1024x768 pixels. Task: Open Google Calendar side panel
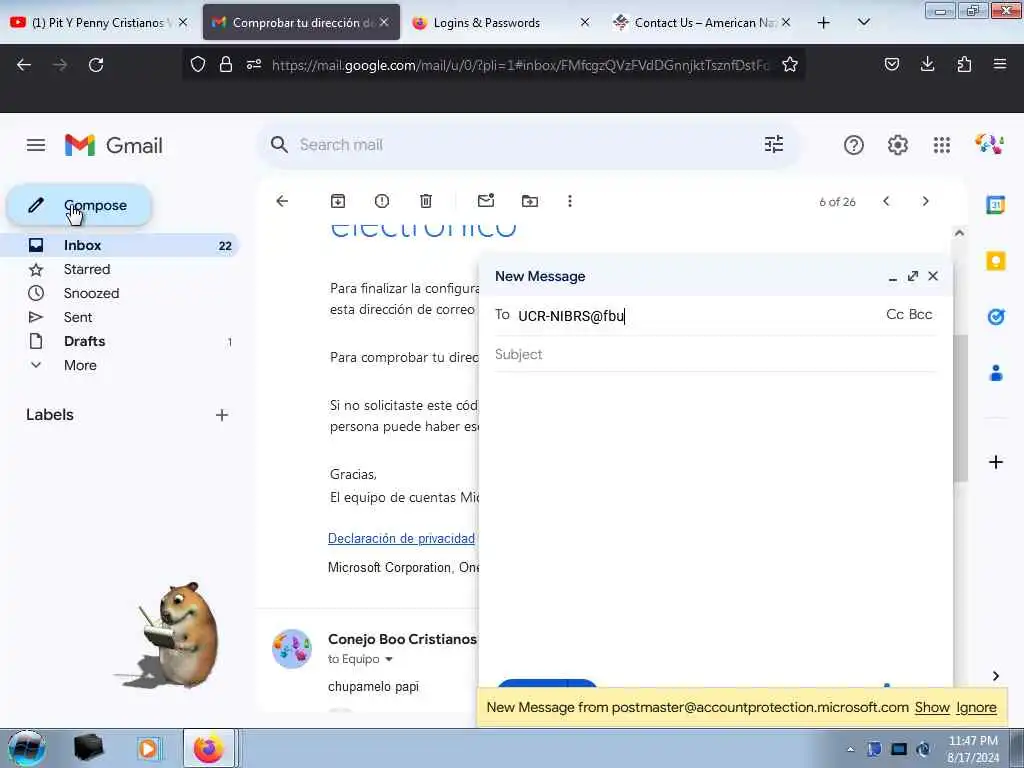(x=996, y=205)
